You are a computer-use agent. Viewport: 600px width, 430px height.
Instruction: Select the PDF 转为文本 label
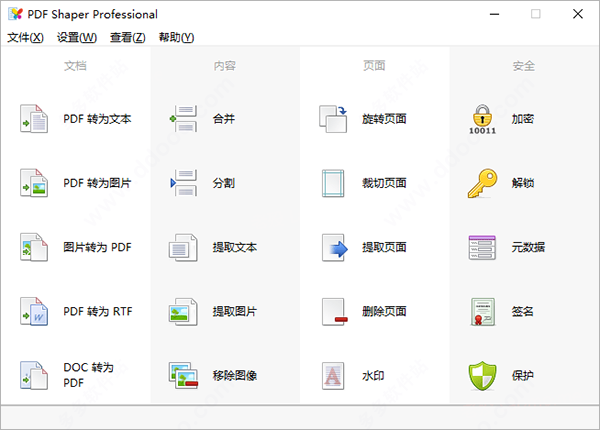(x=97, y=119)
